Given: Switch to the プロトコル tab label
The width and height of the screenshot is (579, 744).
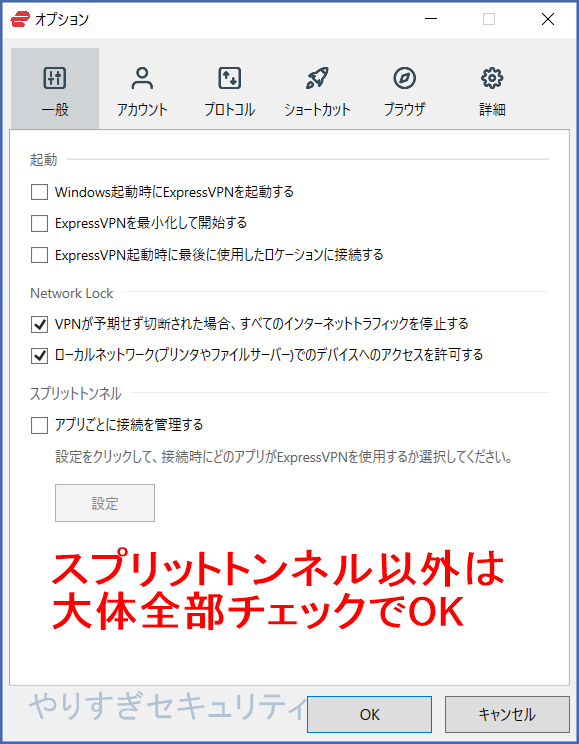Looking at the screenshot, I should tap(229, 110).
